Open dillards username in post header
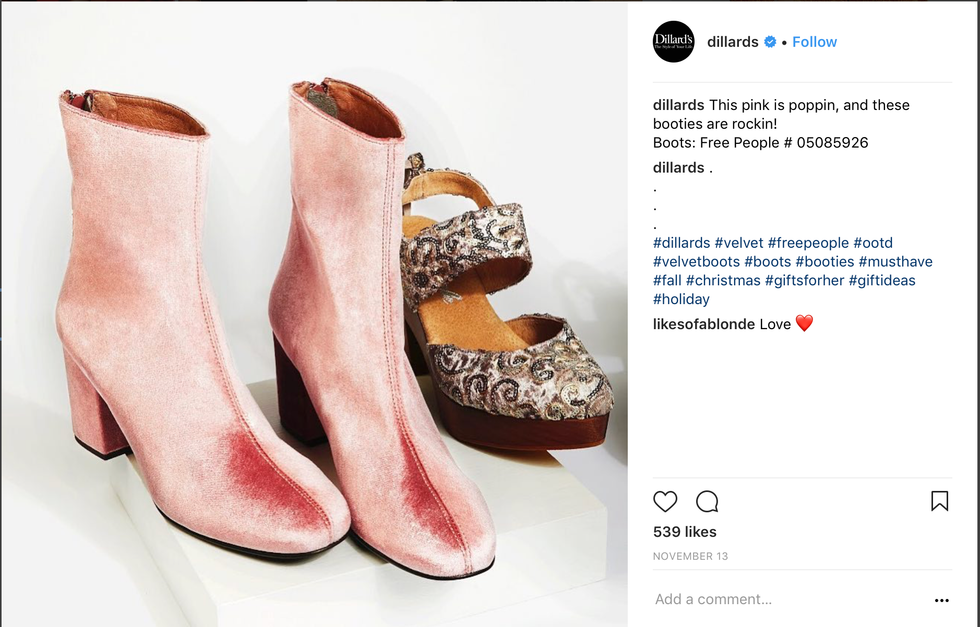The image size is (980, 627). [x=732, y=42]
